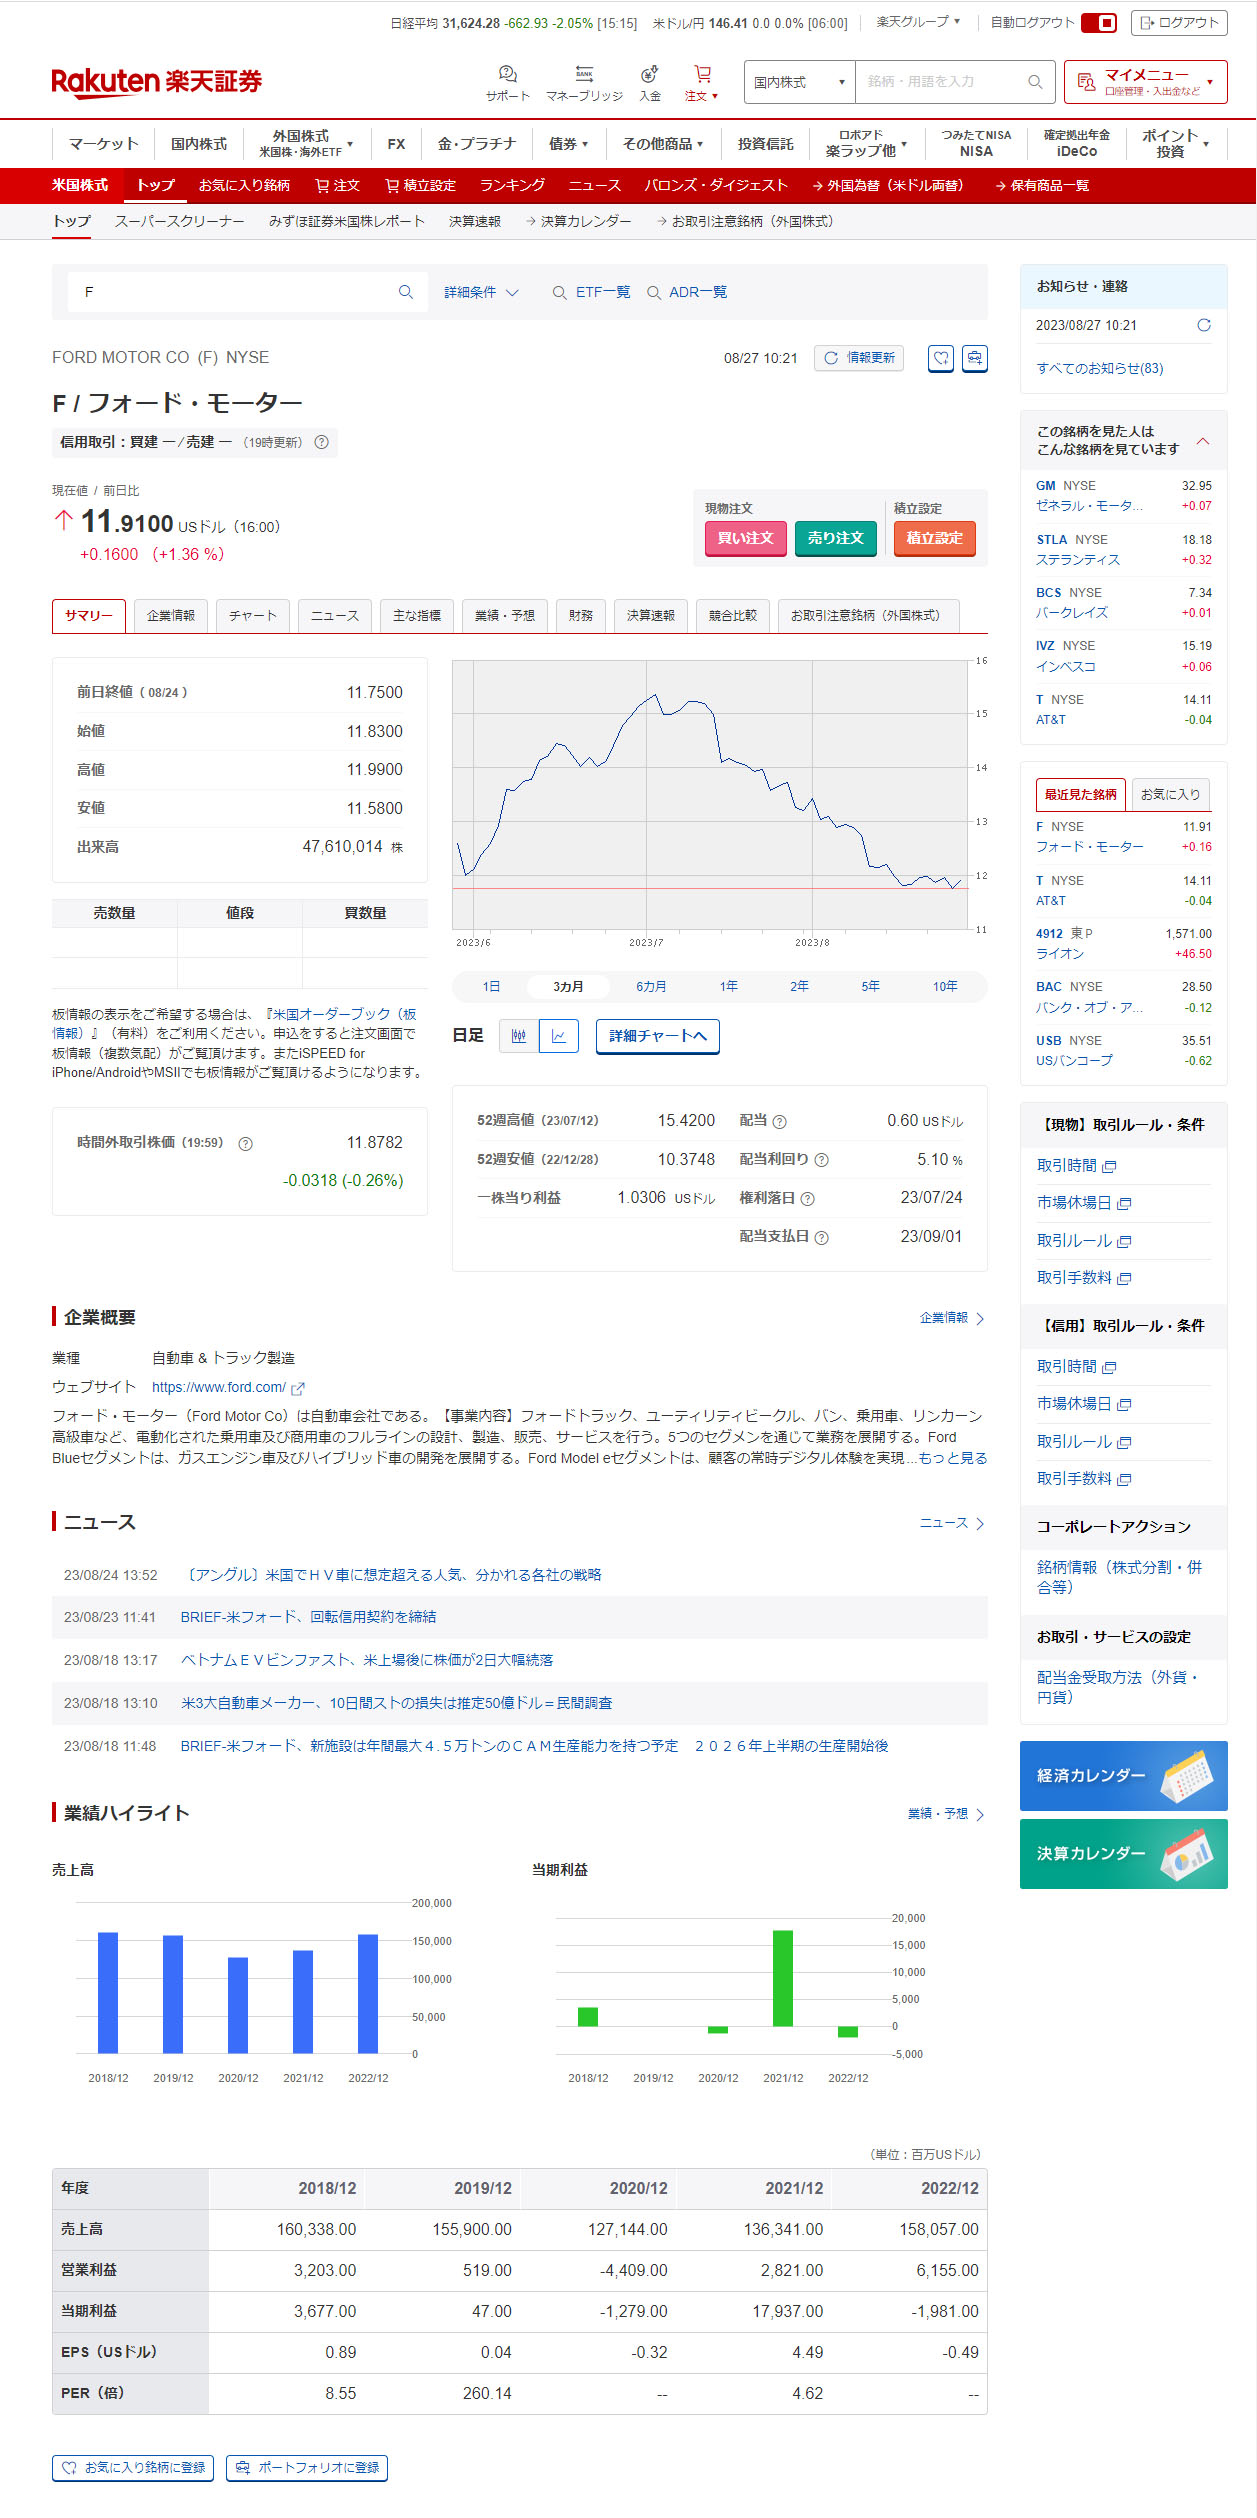Open the 国内株式 search category dropdown
Viewport: 1257px width, 2518px height.
pos(799,82)
